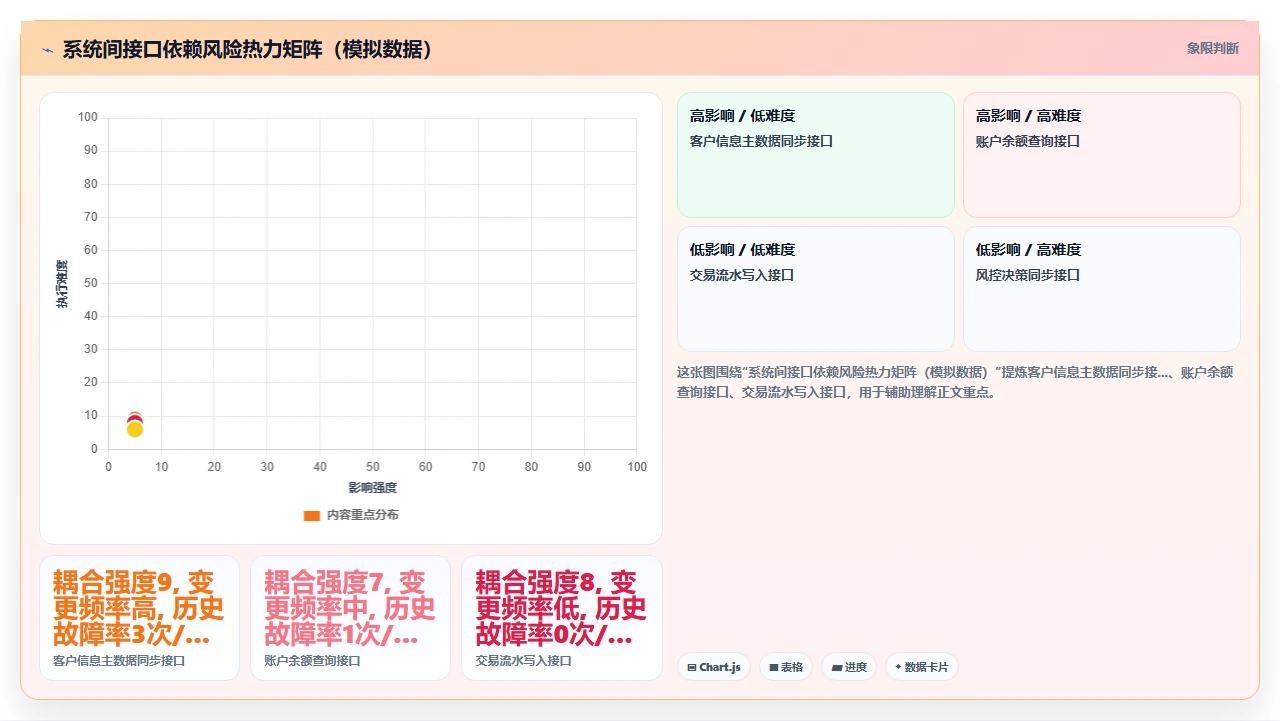1280x721 pixels.
Task: Click 风控决策同步接口 in the quadrant card
Action: 1028,275
